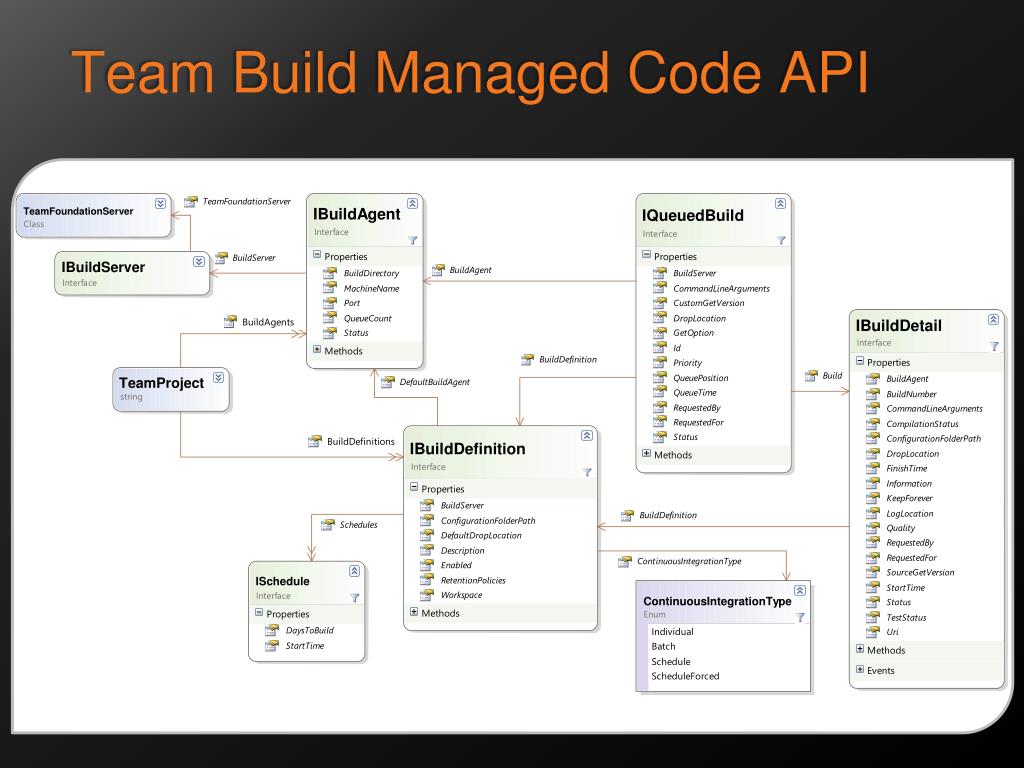1024x768 pixels.
Task: Select the SourceGetVersion property
Action: tap(920, 572)
